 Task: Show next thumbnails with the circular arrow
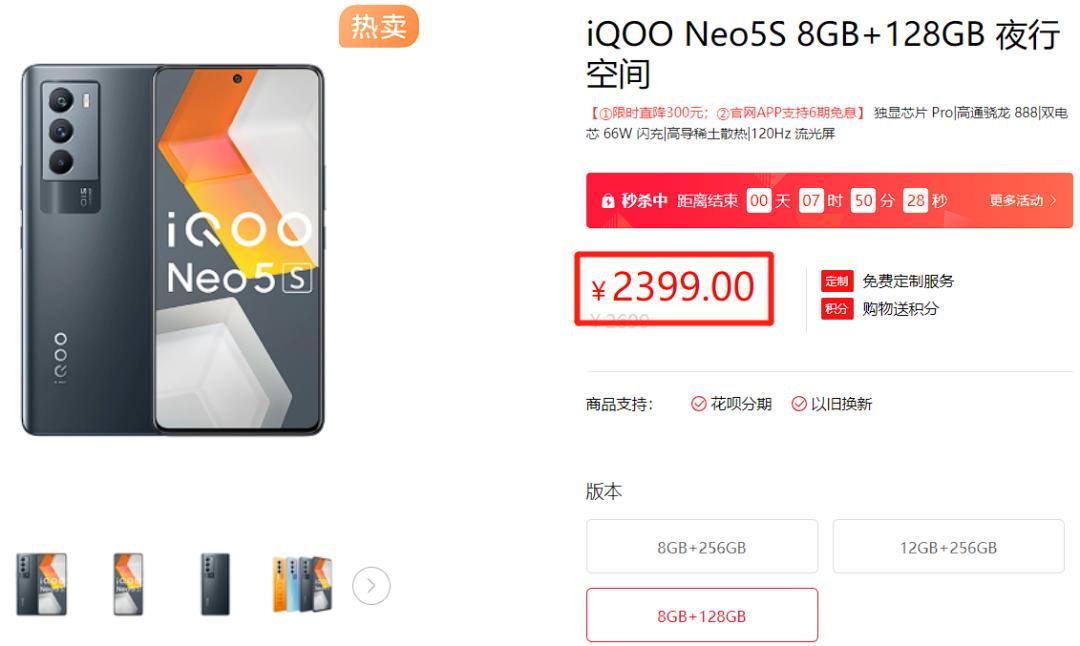(x=371, y=585)
